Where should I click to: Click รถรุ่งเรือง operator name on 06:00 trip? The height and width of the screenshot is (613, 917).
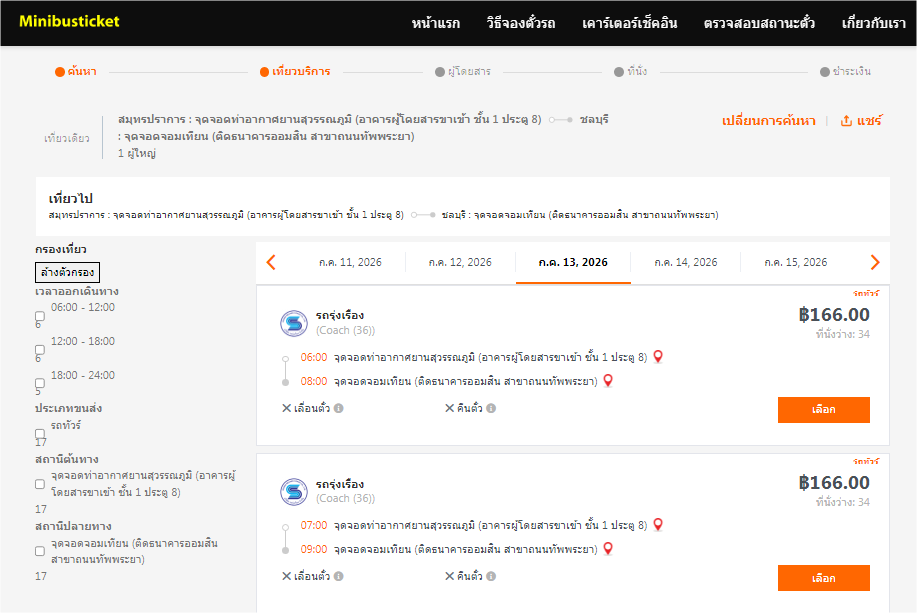point(340,315)
